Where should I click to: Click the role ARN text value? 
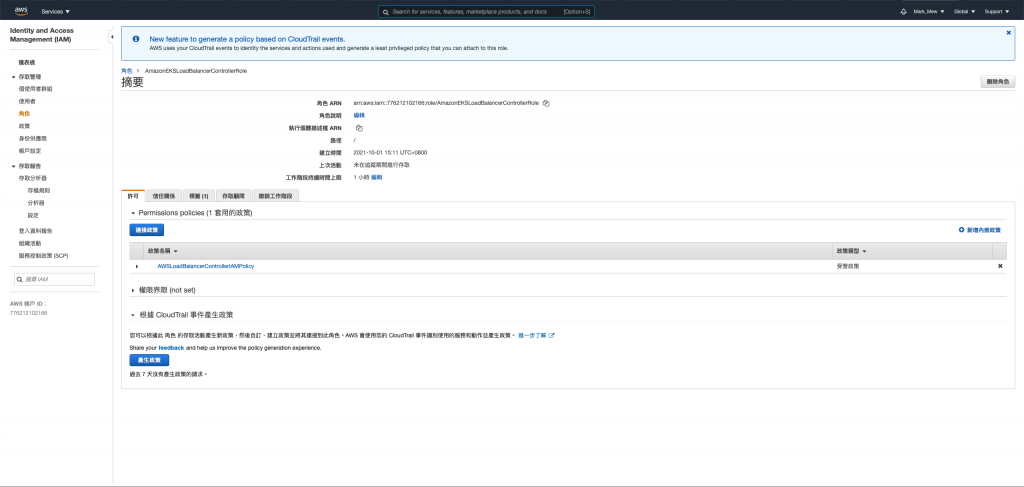coord(446,103)
